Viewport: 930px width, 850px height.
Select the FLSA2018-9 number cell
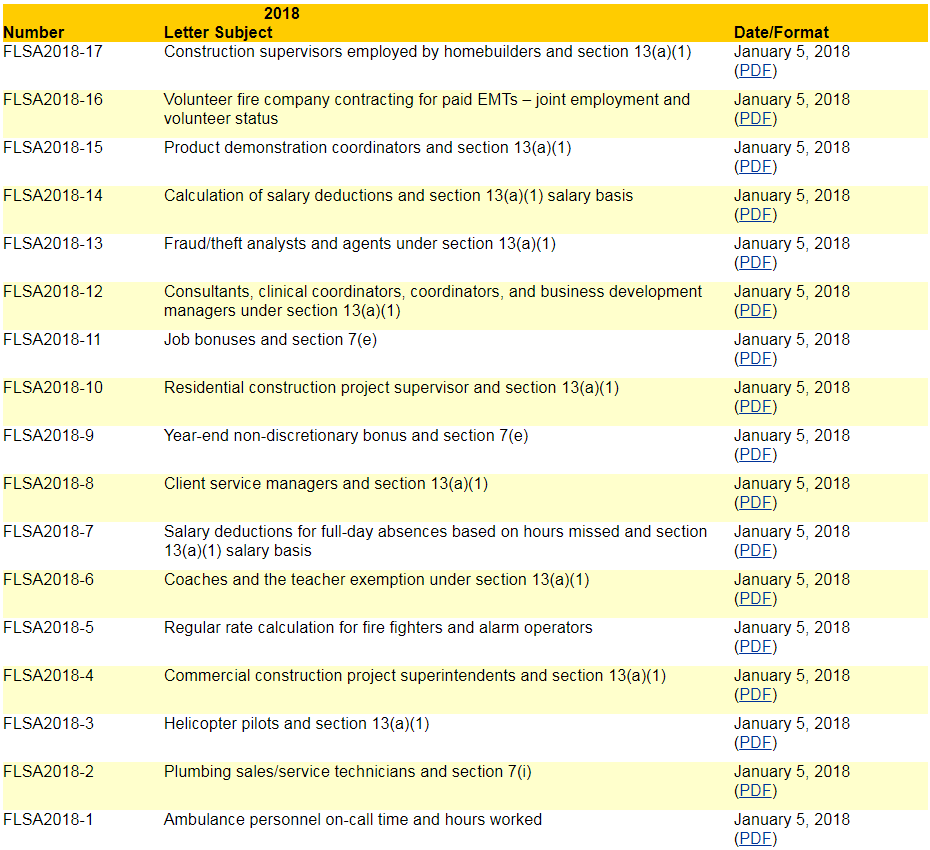pyautogui.click(x=48, y=436)
